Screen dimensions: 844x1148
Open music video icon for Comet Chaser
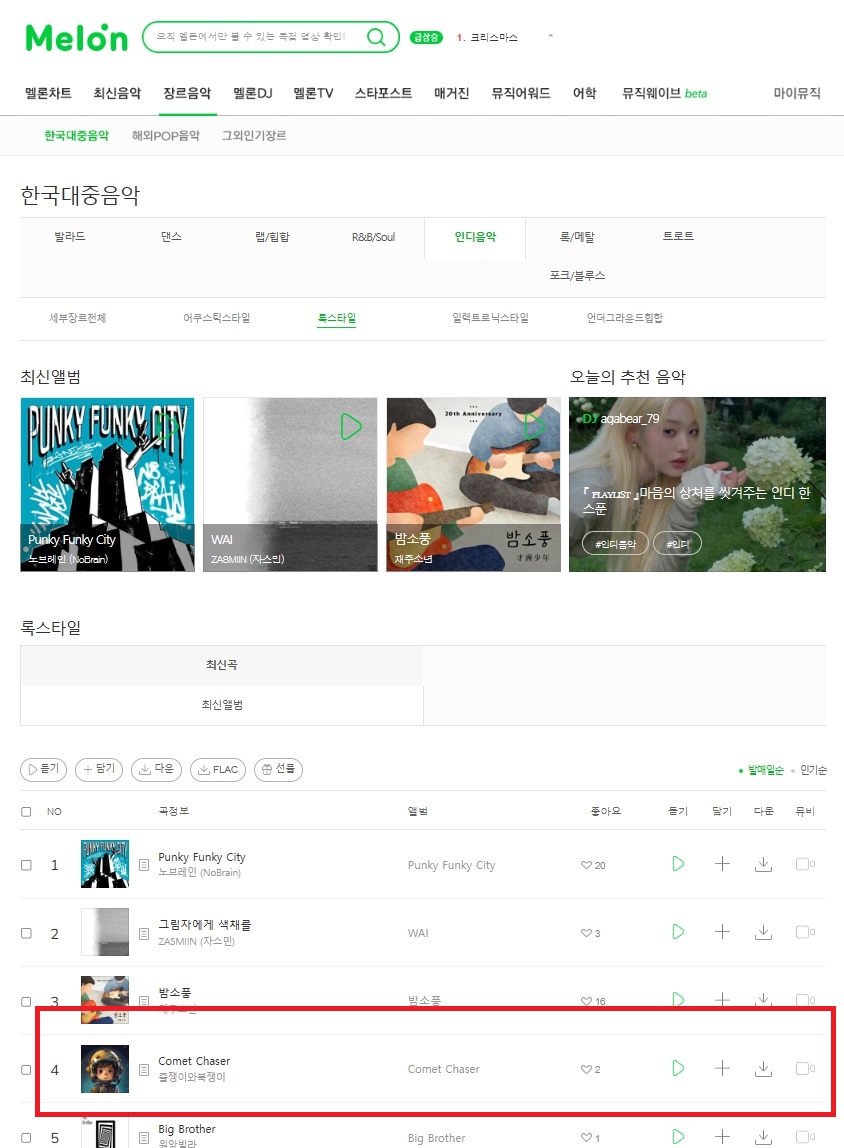[804, 1068]
